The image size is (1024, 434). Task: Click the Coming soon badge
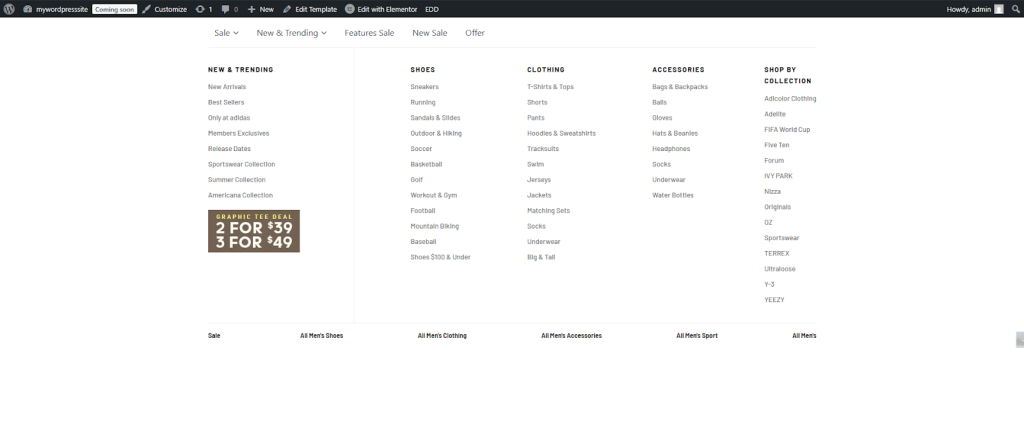point(115,8)
